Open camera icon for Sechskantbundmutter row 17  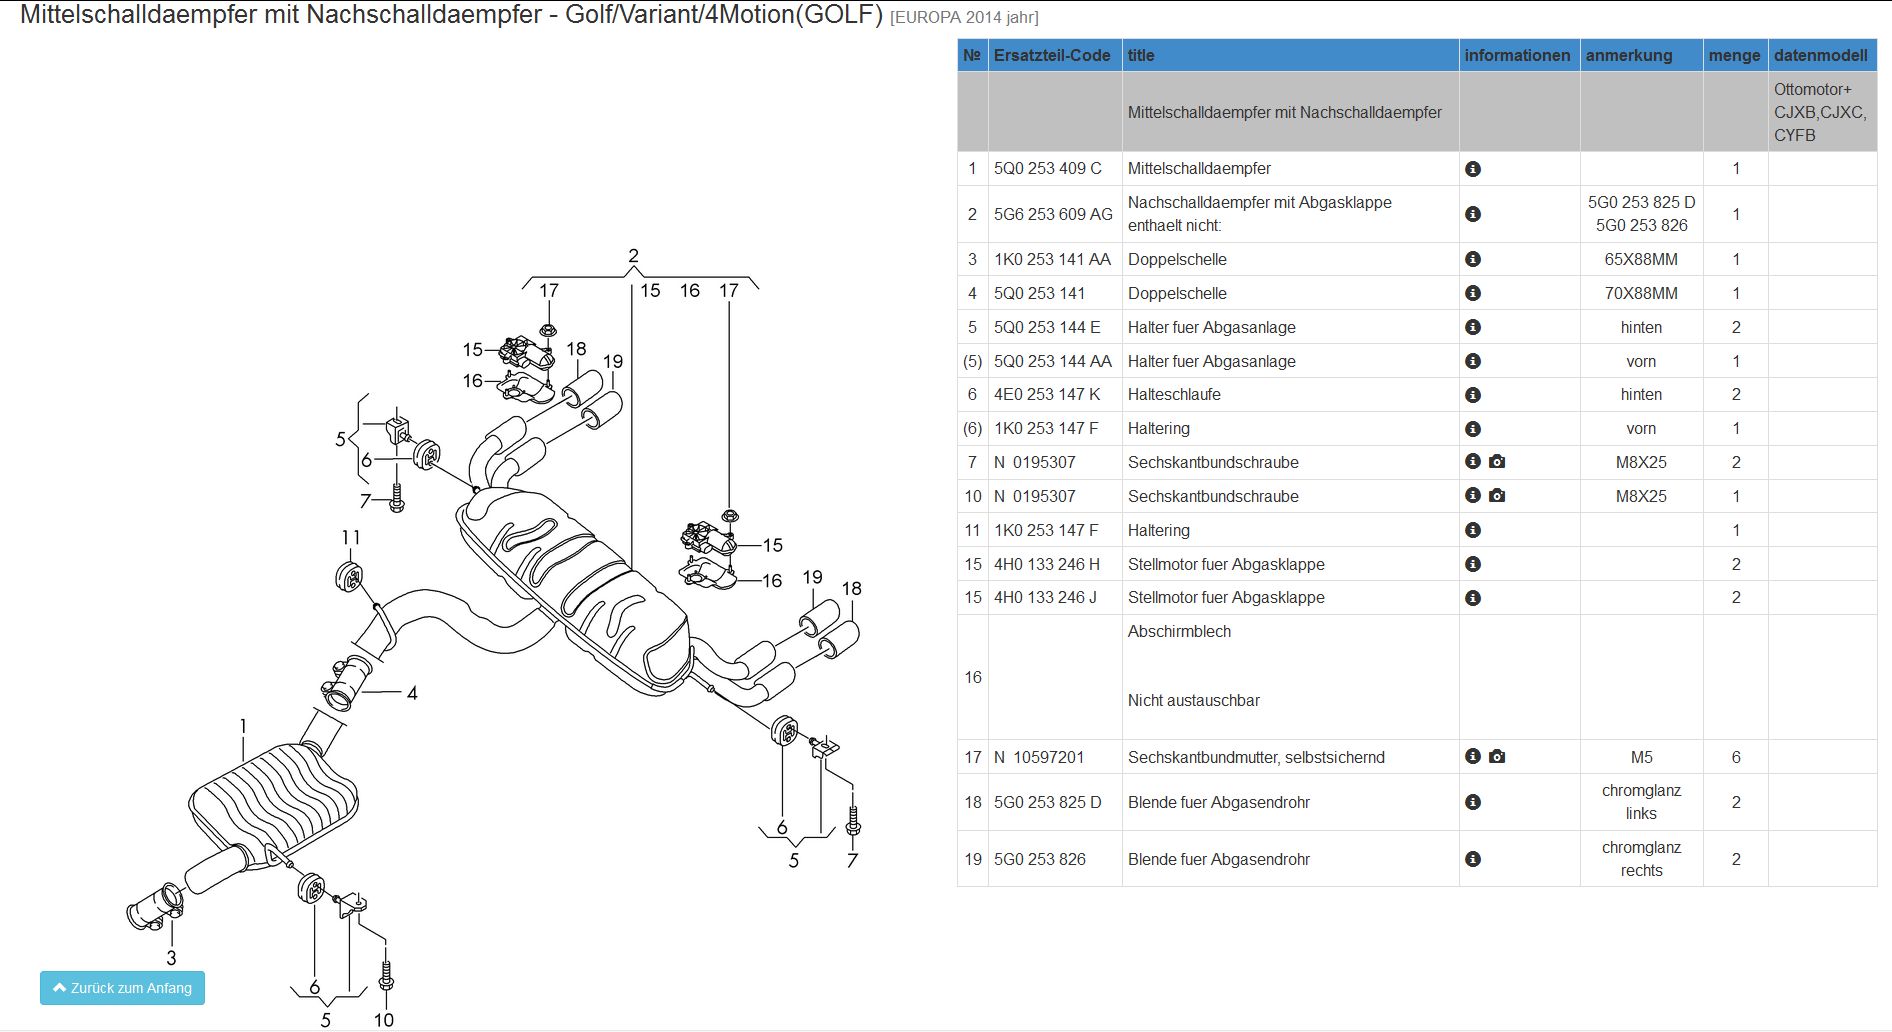coord(1497,756)
